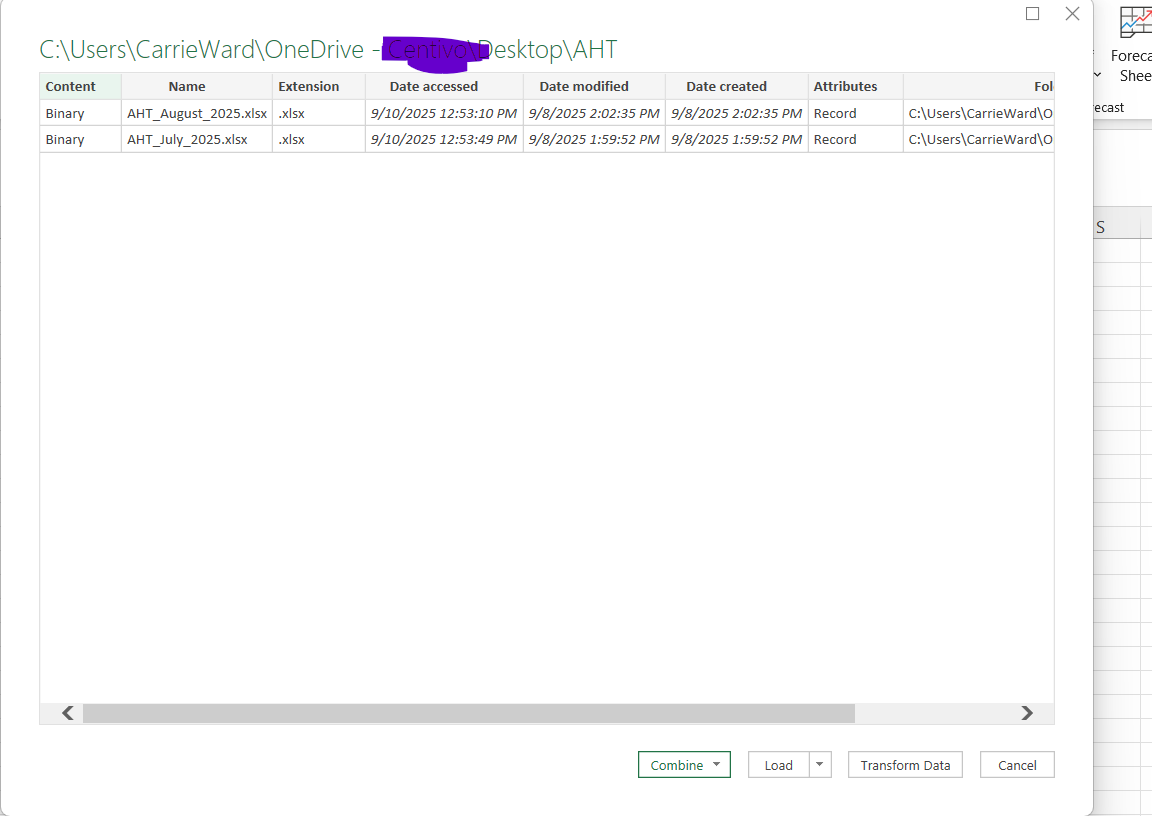Maximize the dialog window
Screen dimensions: 1152x816
click(1032, 13)
